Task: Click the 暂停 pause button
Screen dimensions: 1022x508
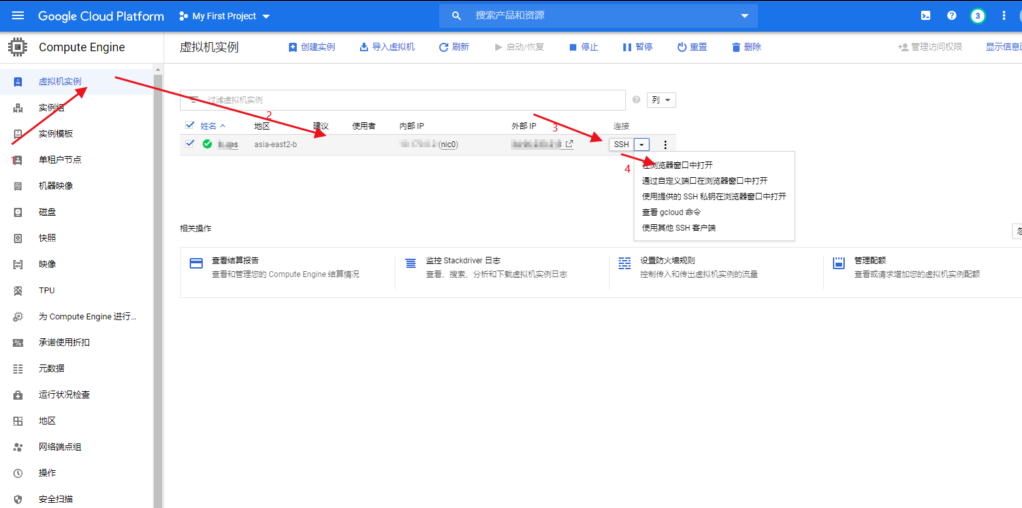Action: point(637,47)
